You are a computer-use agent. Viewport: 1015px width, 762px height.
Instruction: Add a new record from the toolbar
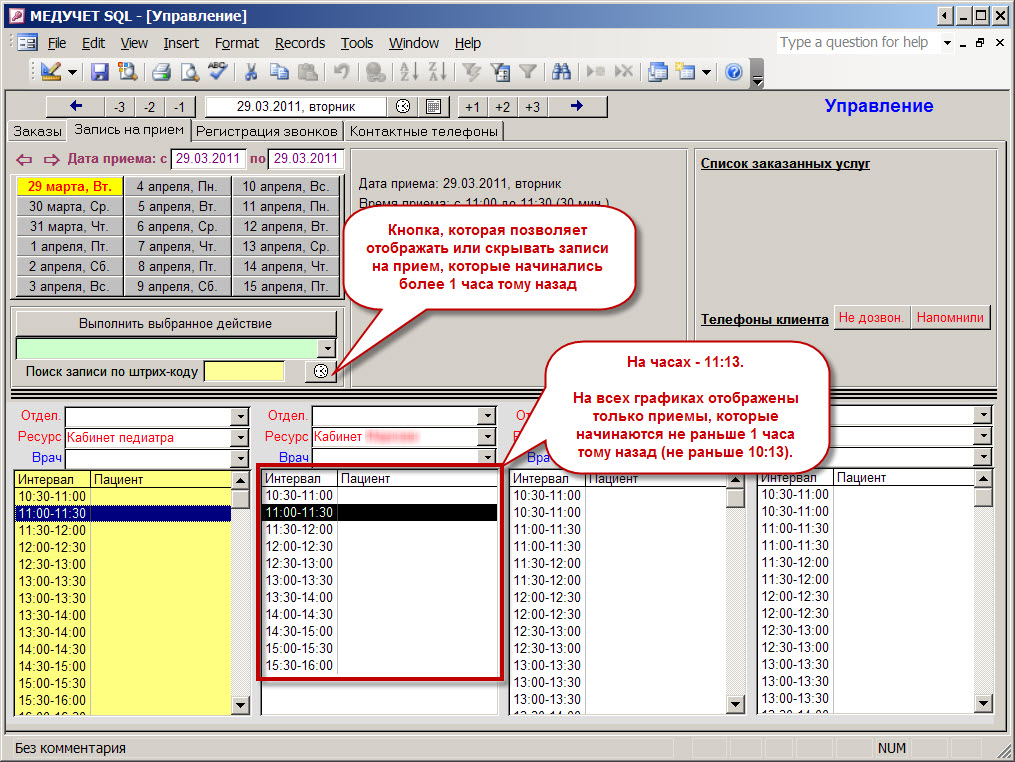tap(595, 71)
